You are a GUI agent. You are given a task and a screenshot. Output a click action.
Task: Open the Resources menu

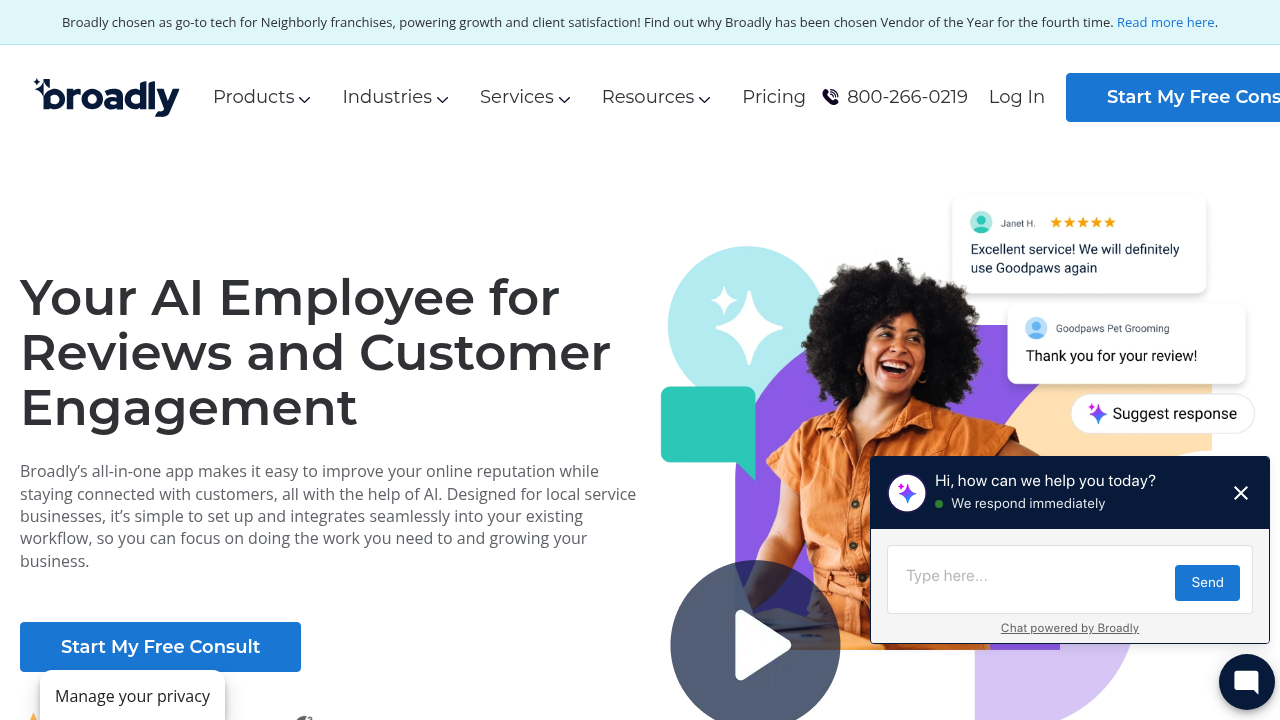[656, 97]
